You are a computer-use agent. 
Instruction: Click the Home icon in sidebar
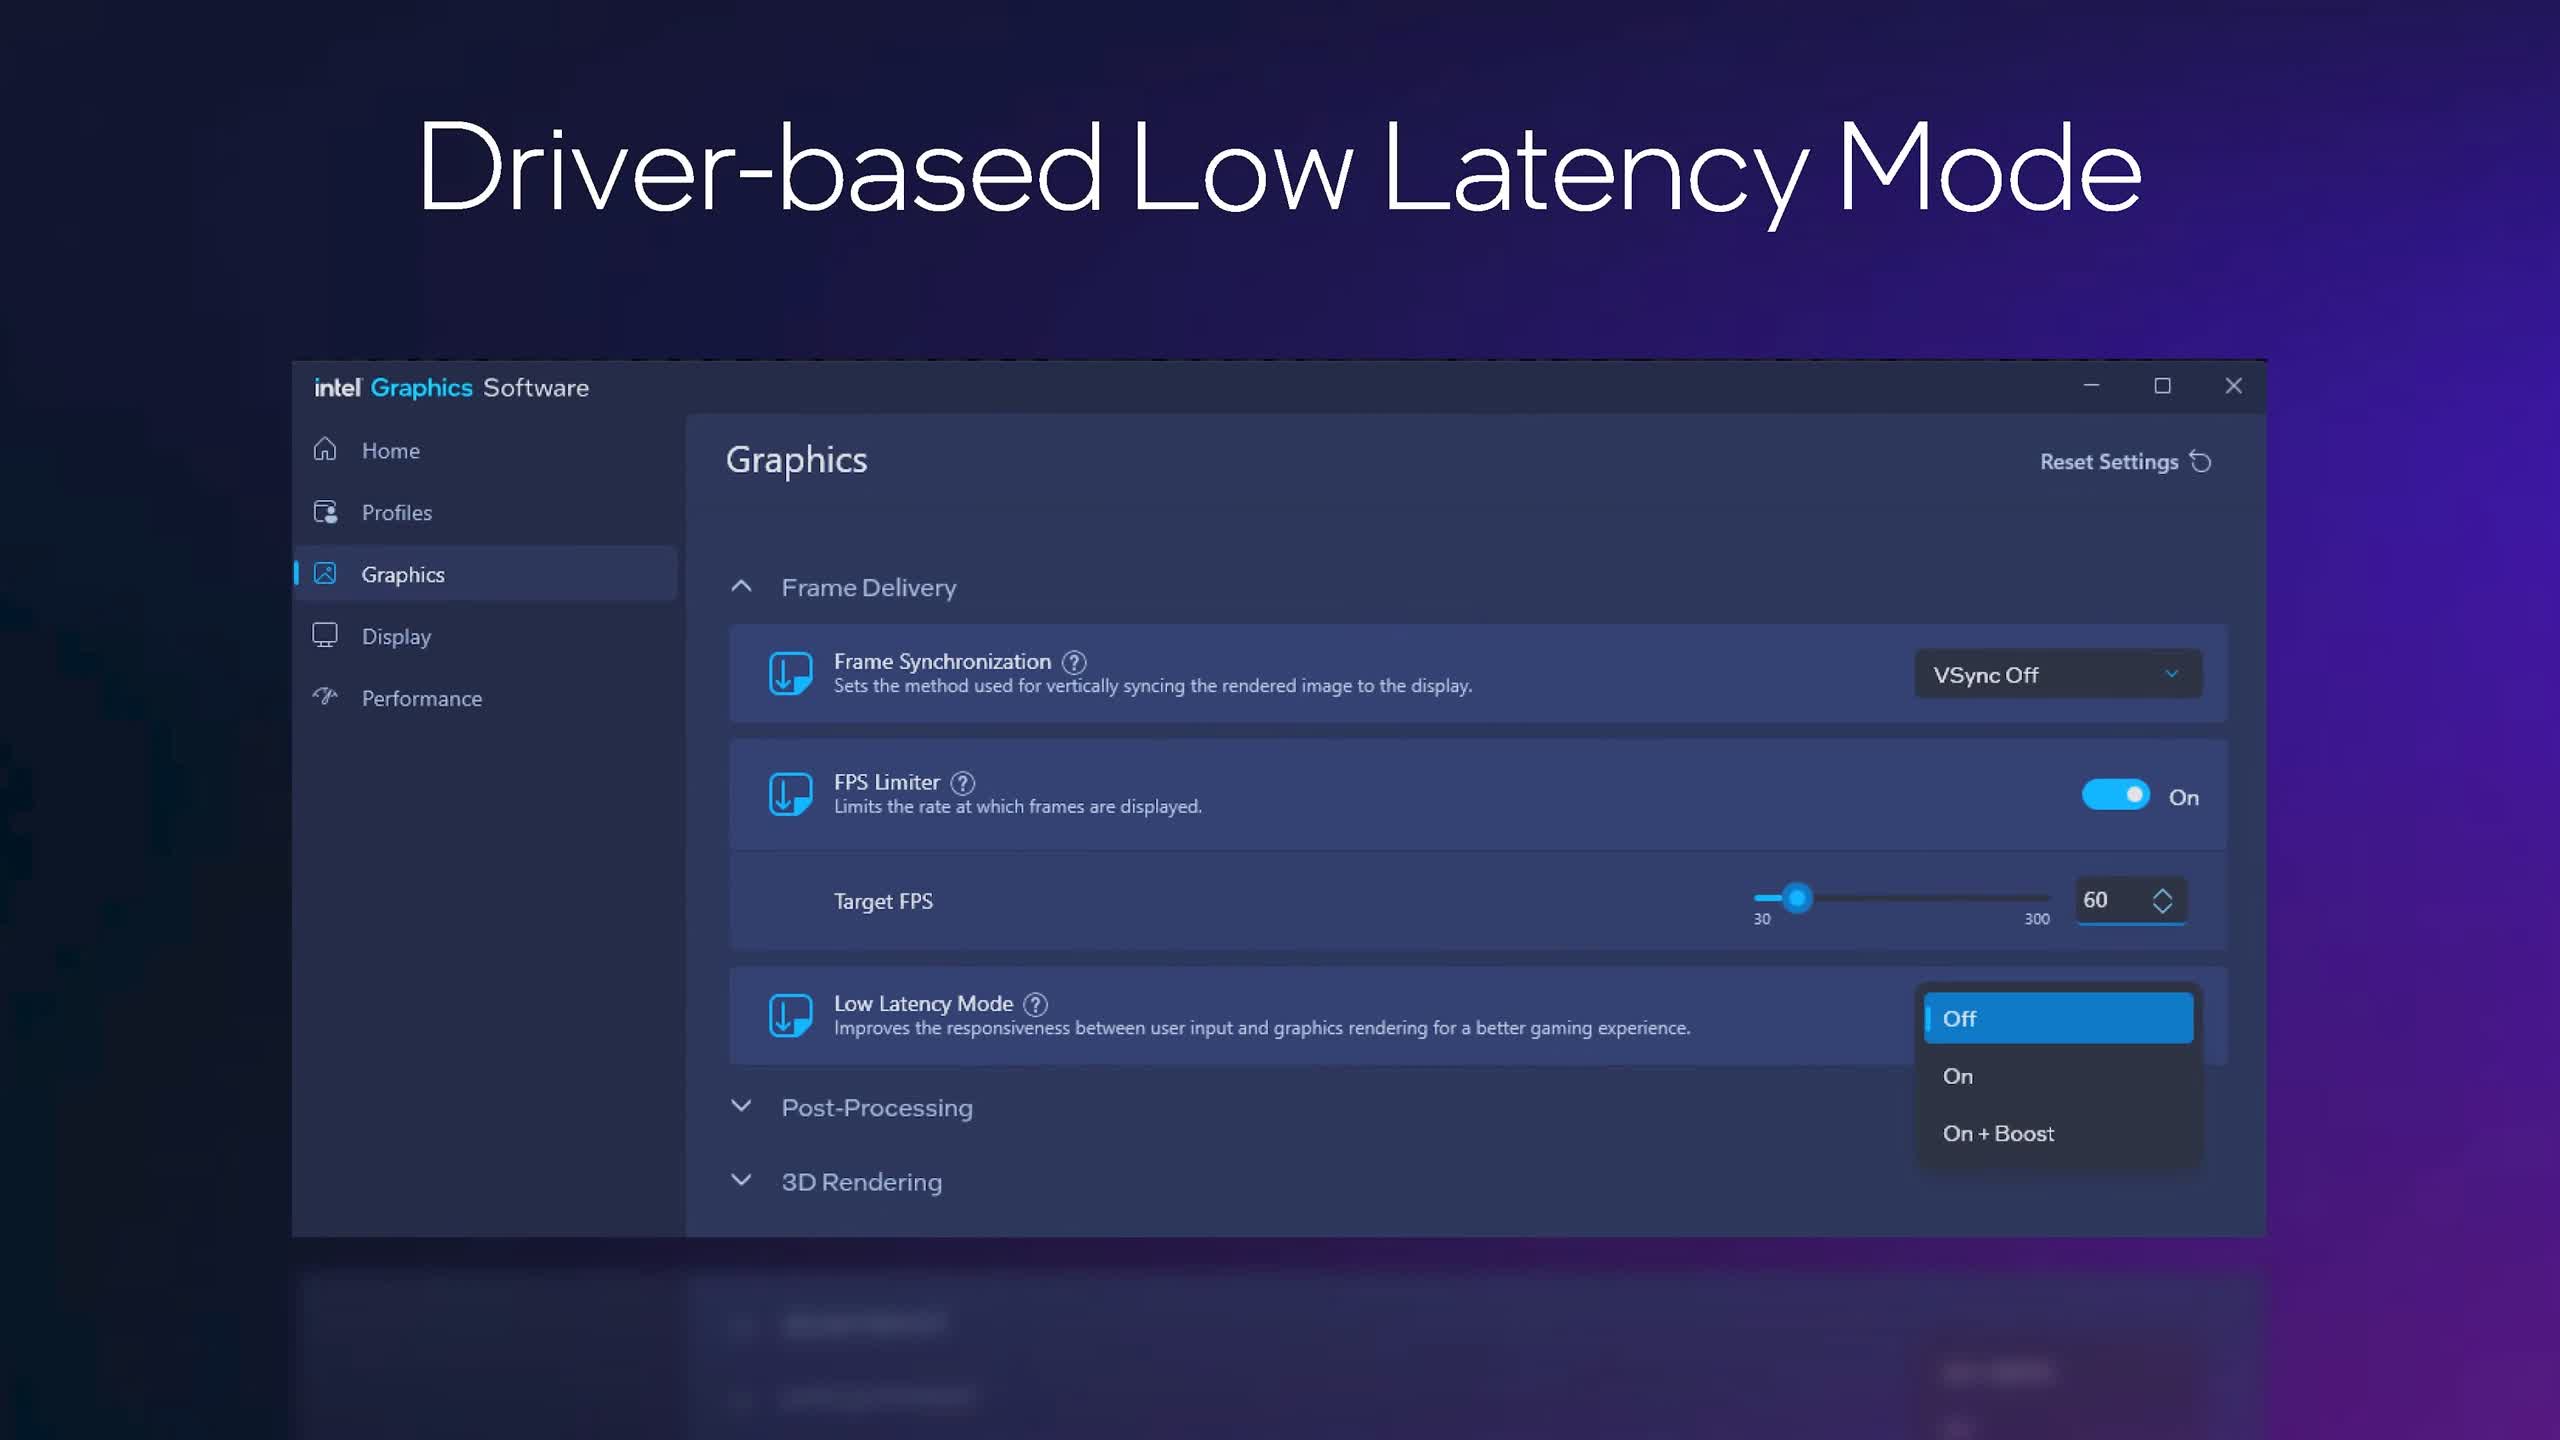[x=325, y=449]
